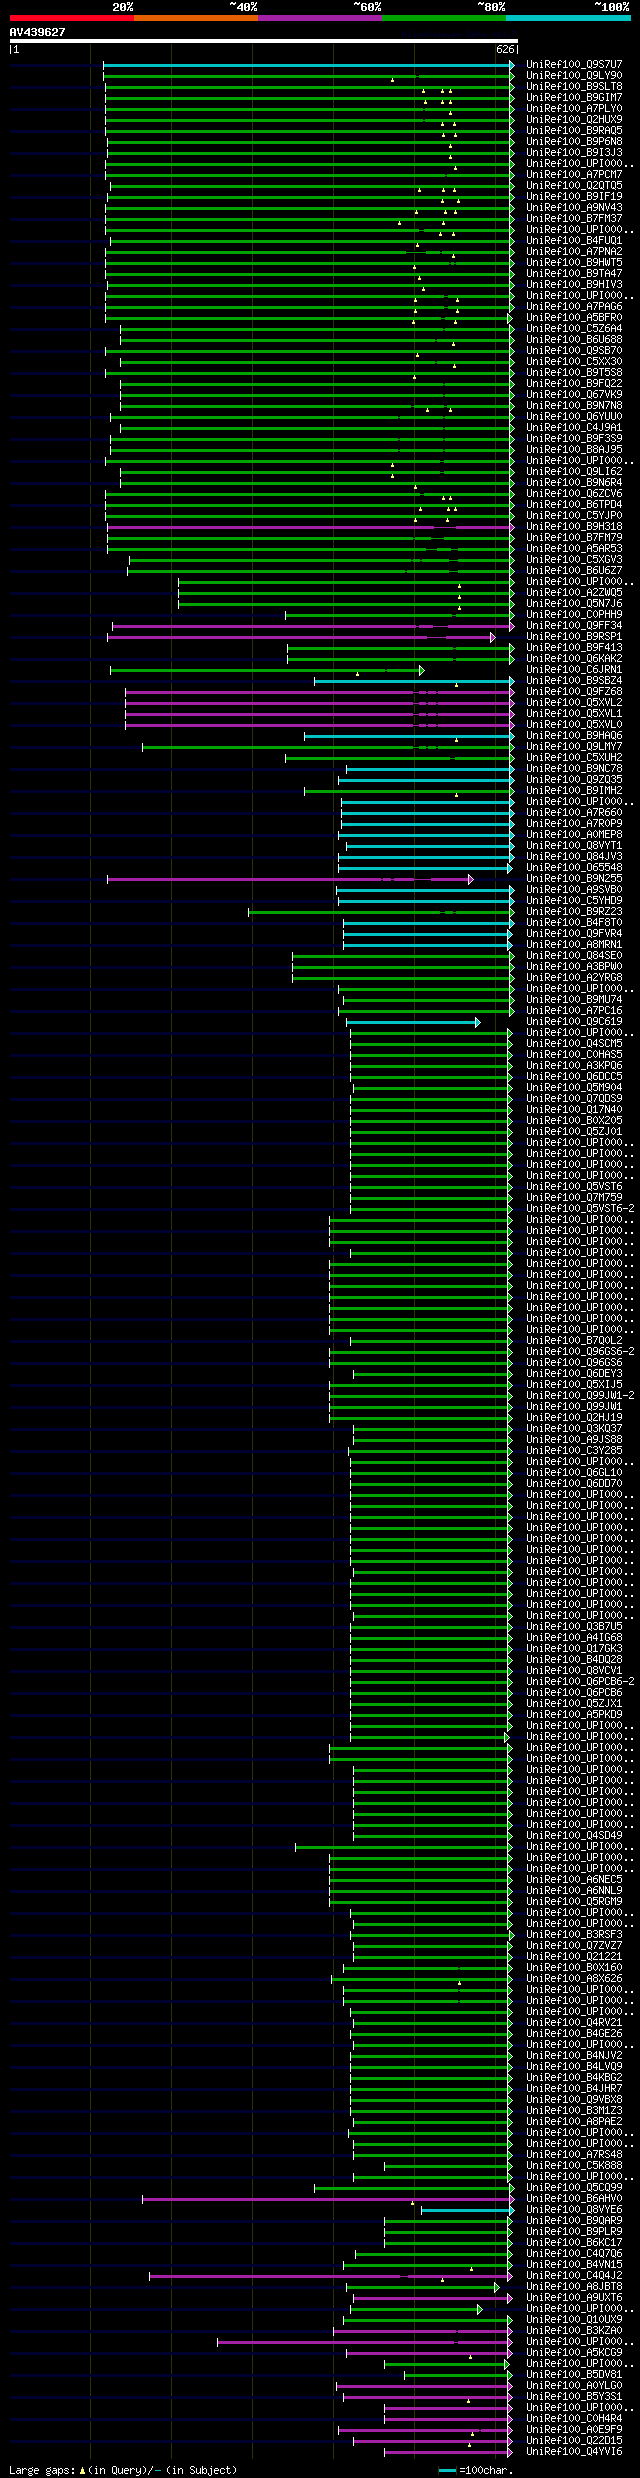This screenshot has height=2478, width=640.
Task: Select label UniRef100_Q5CQ99
Action: click(x=574, y=2188)
